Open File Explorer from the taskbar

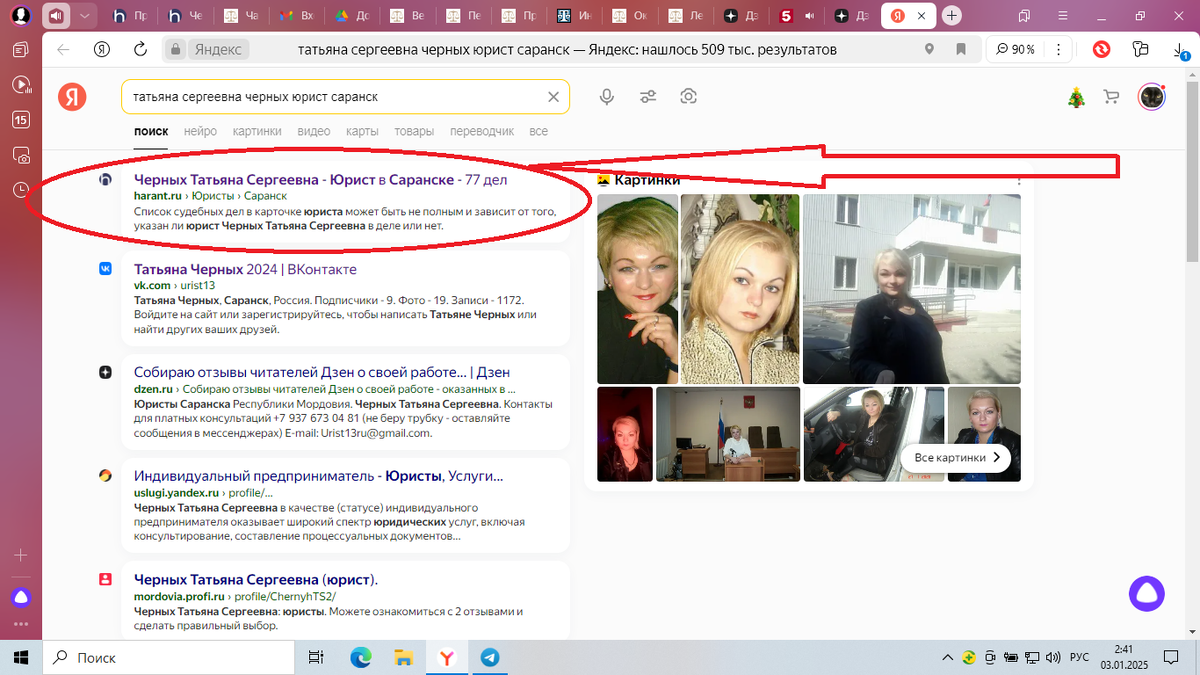point(403,657)
